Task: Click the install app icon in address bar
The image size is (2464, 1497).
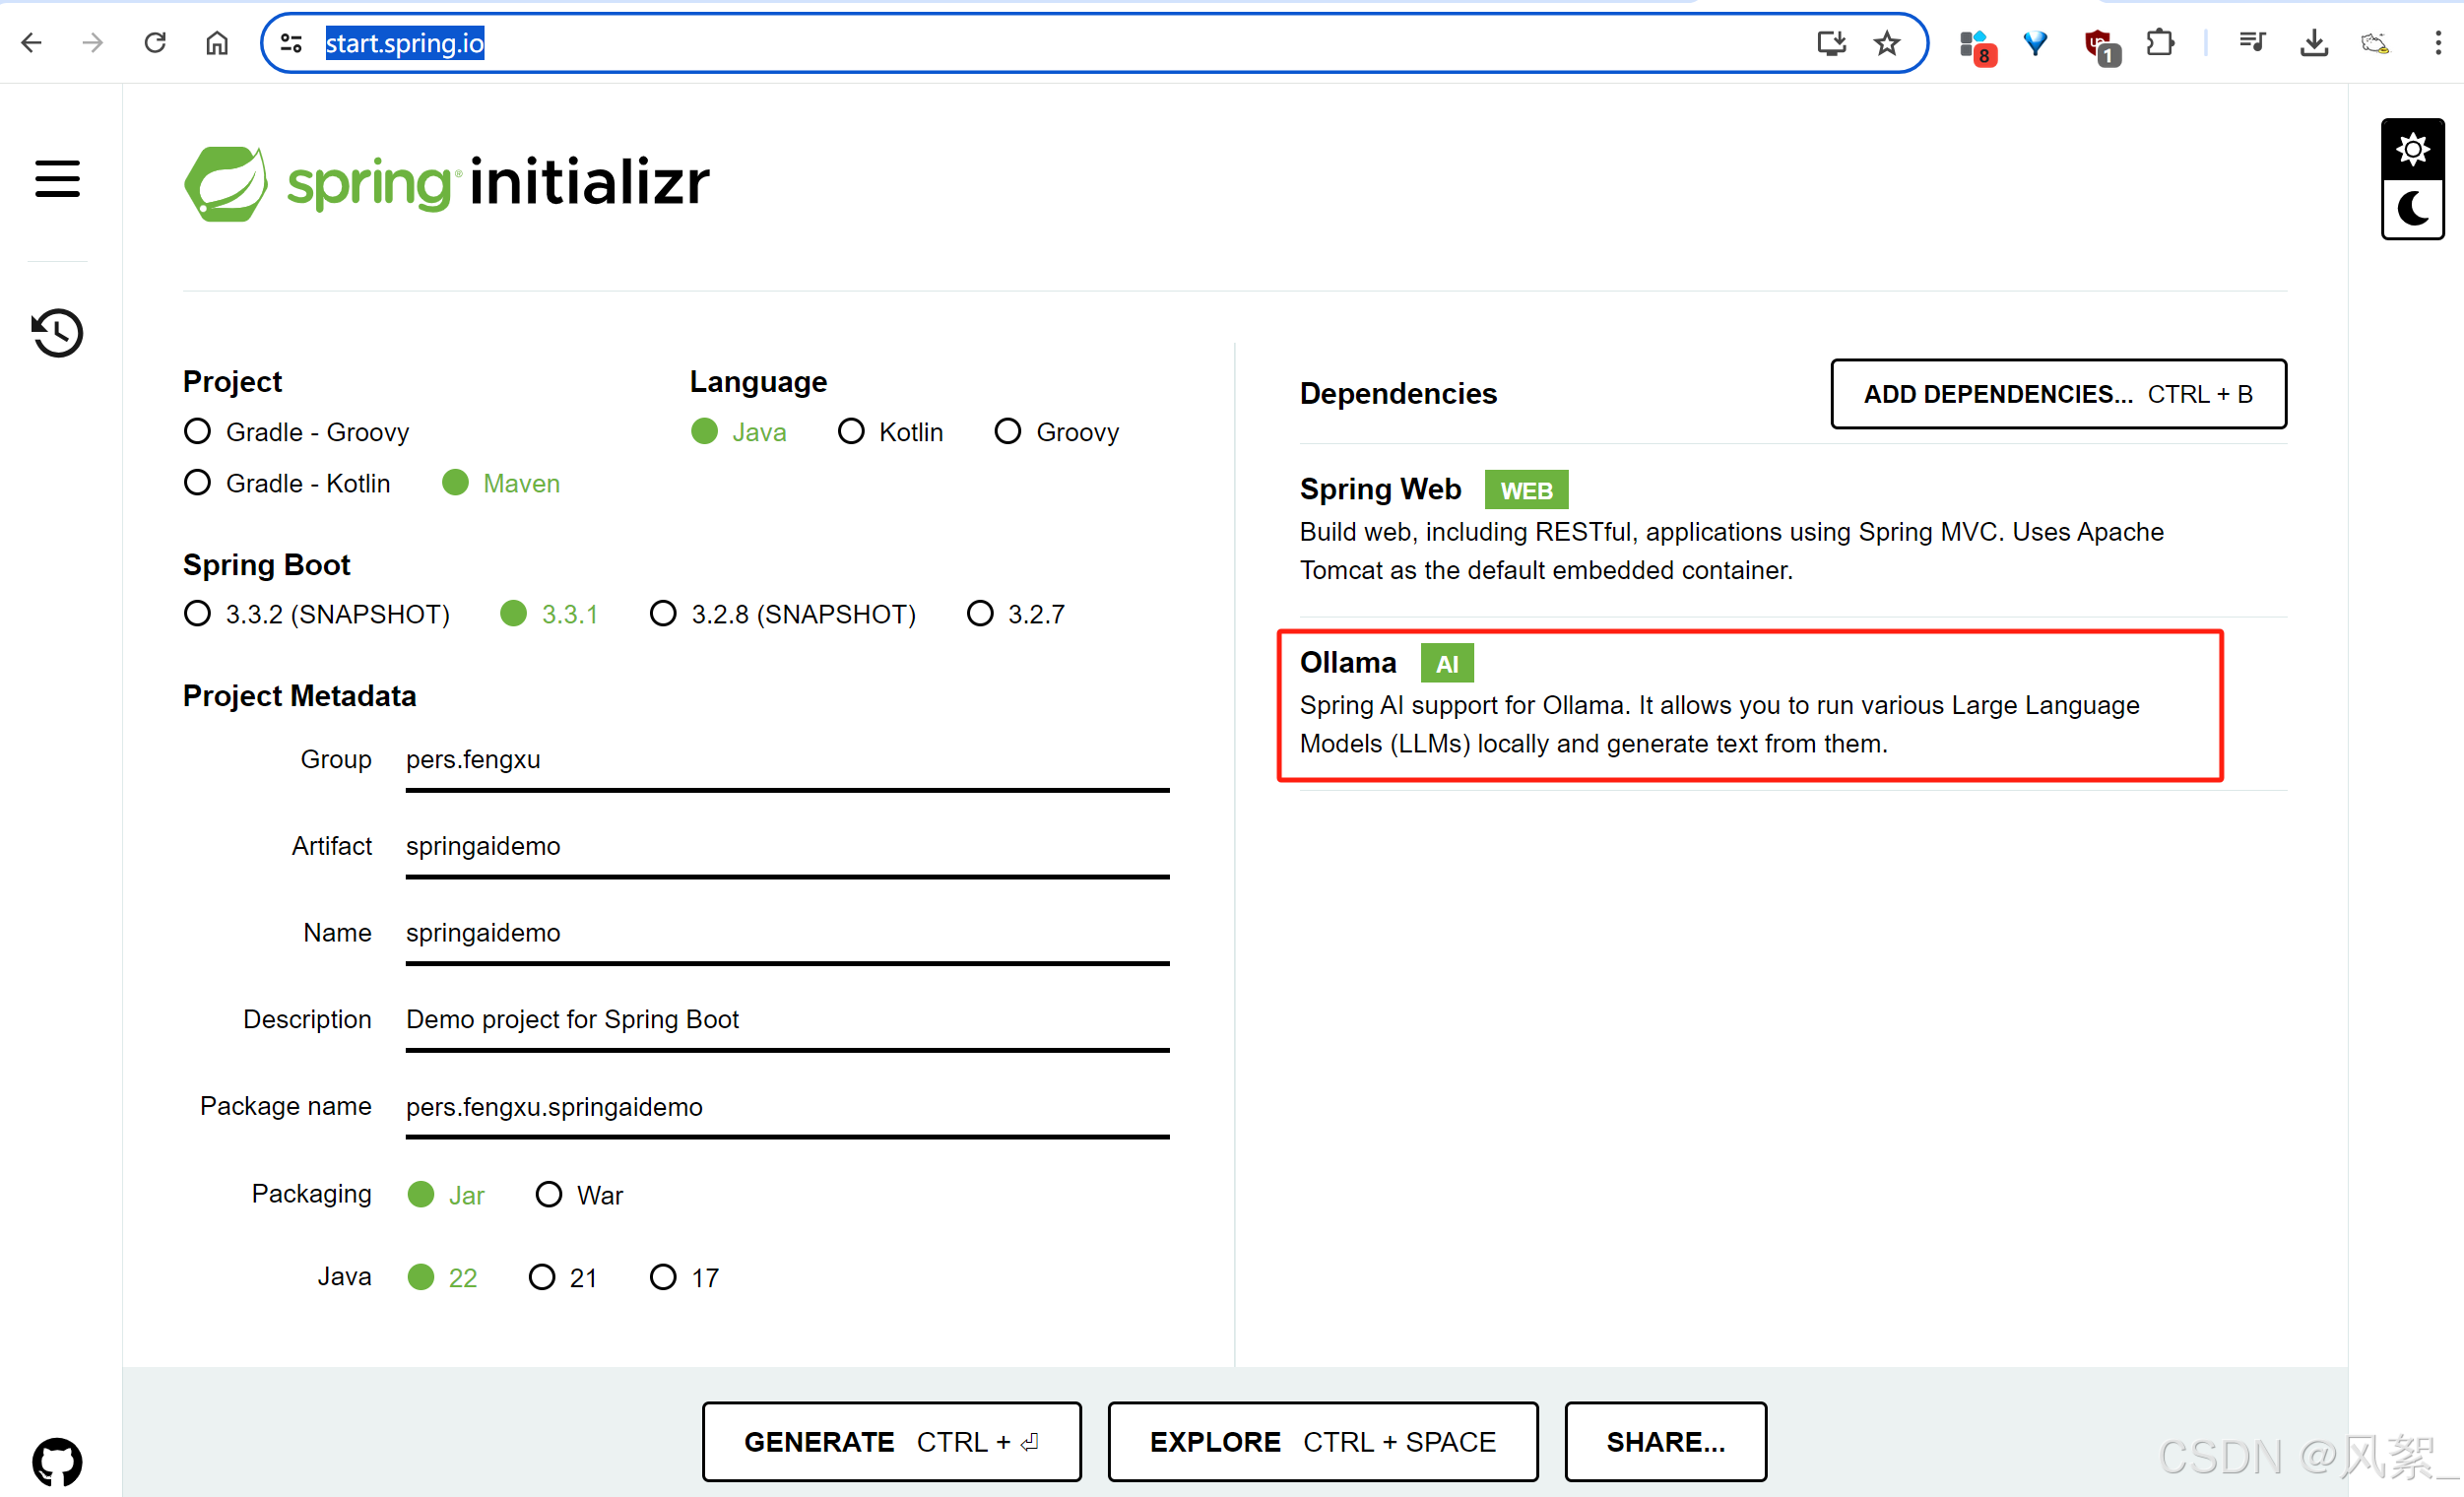Action: pyautogui.click(x=1831, y=43)
